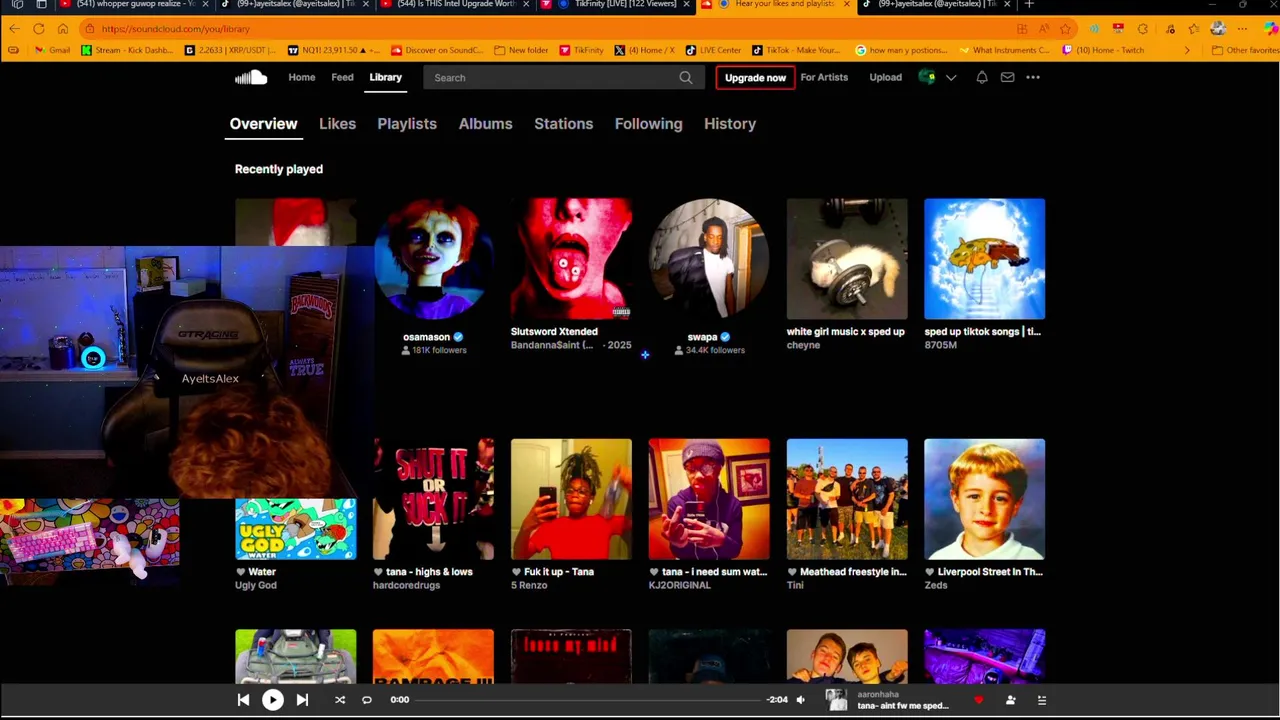Toggle shuffle in the player bar
This screenshot has width=1280, height=720.
pyautogui.click(x=340, y=700)
